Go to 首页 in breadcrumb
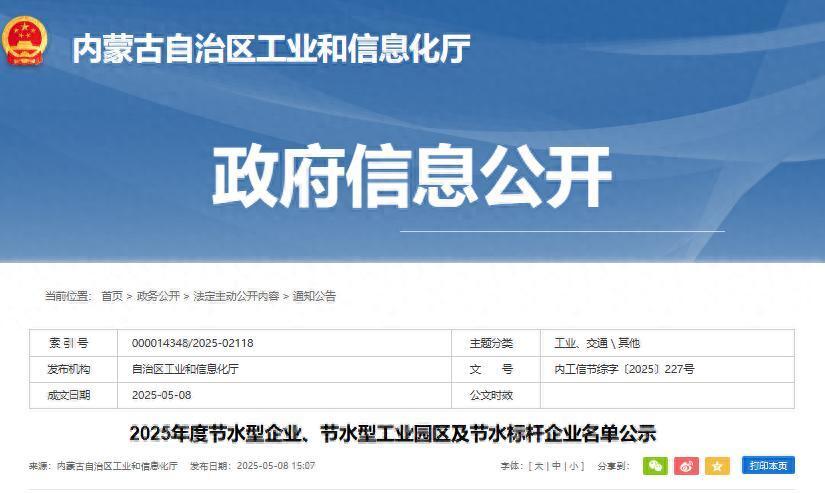The height and width of the screenshot is (493, 825). click(x=112, y=296)
